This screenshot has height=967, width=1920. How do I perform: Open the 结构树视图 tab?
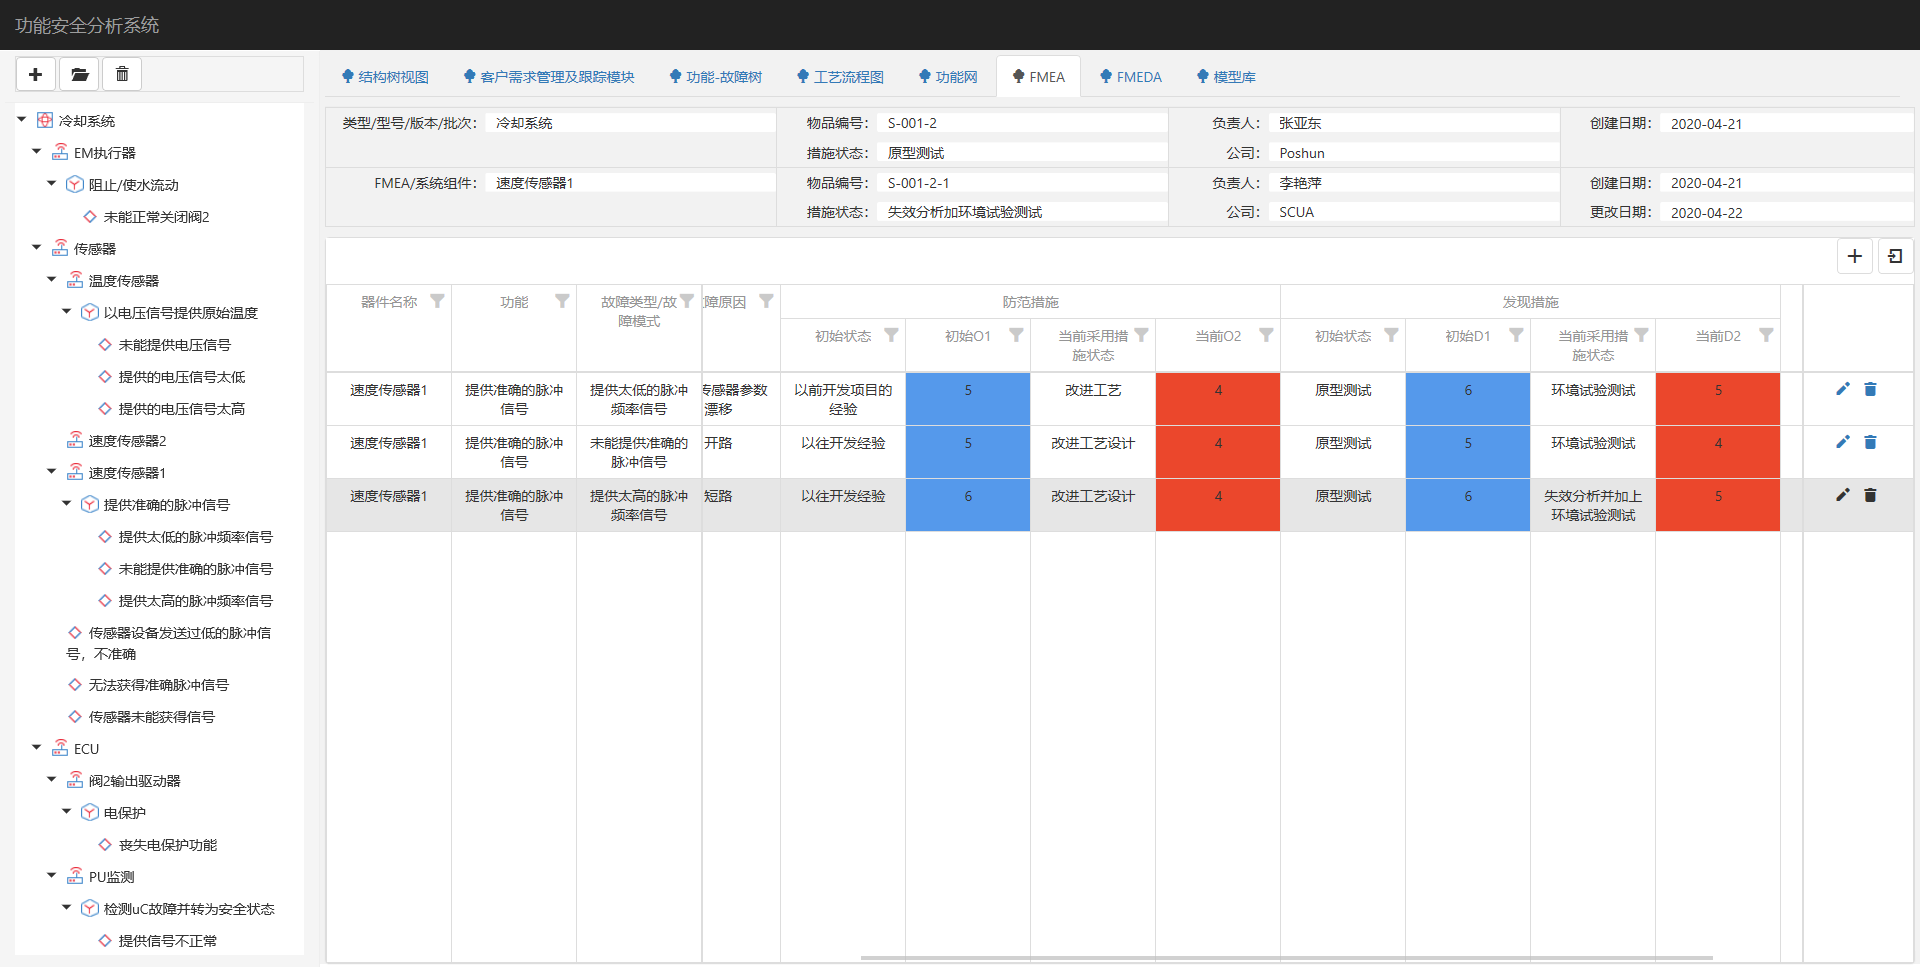[385, 77]
